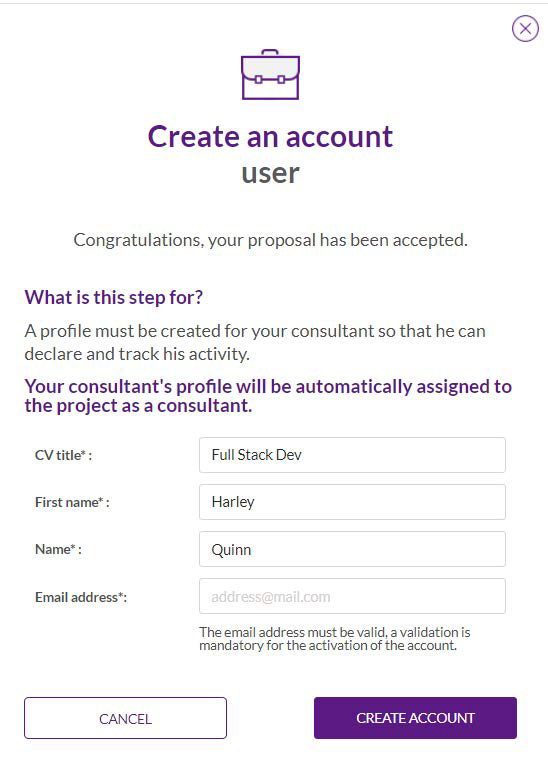
Task: Click the 'CV title*' label
Action: coord(63,455)
